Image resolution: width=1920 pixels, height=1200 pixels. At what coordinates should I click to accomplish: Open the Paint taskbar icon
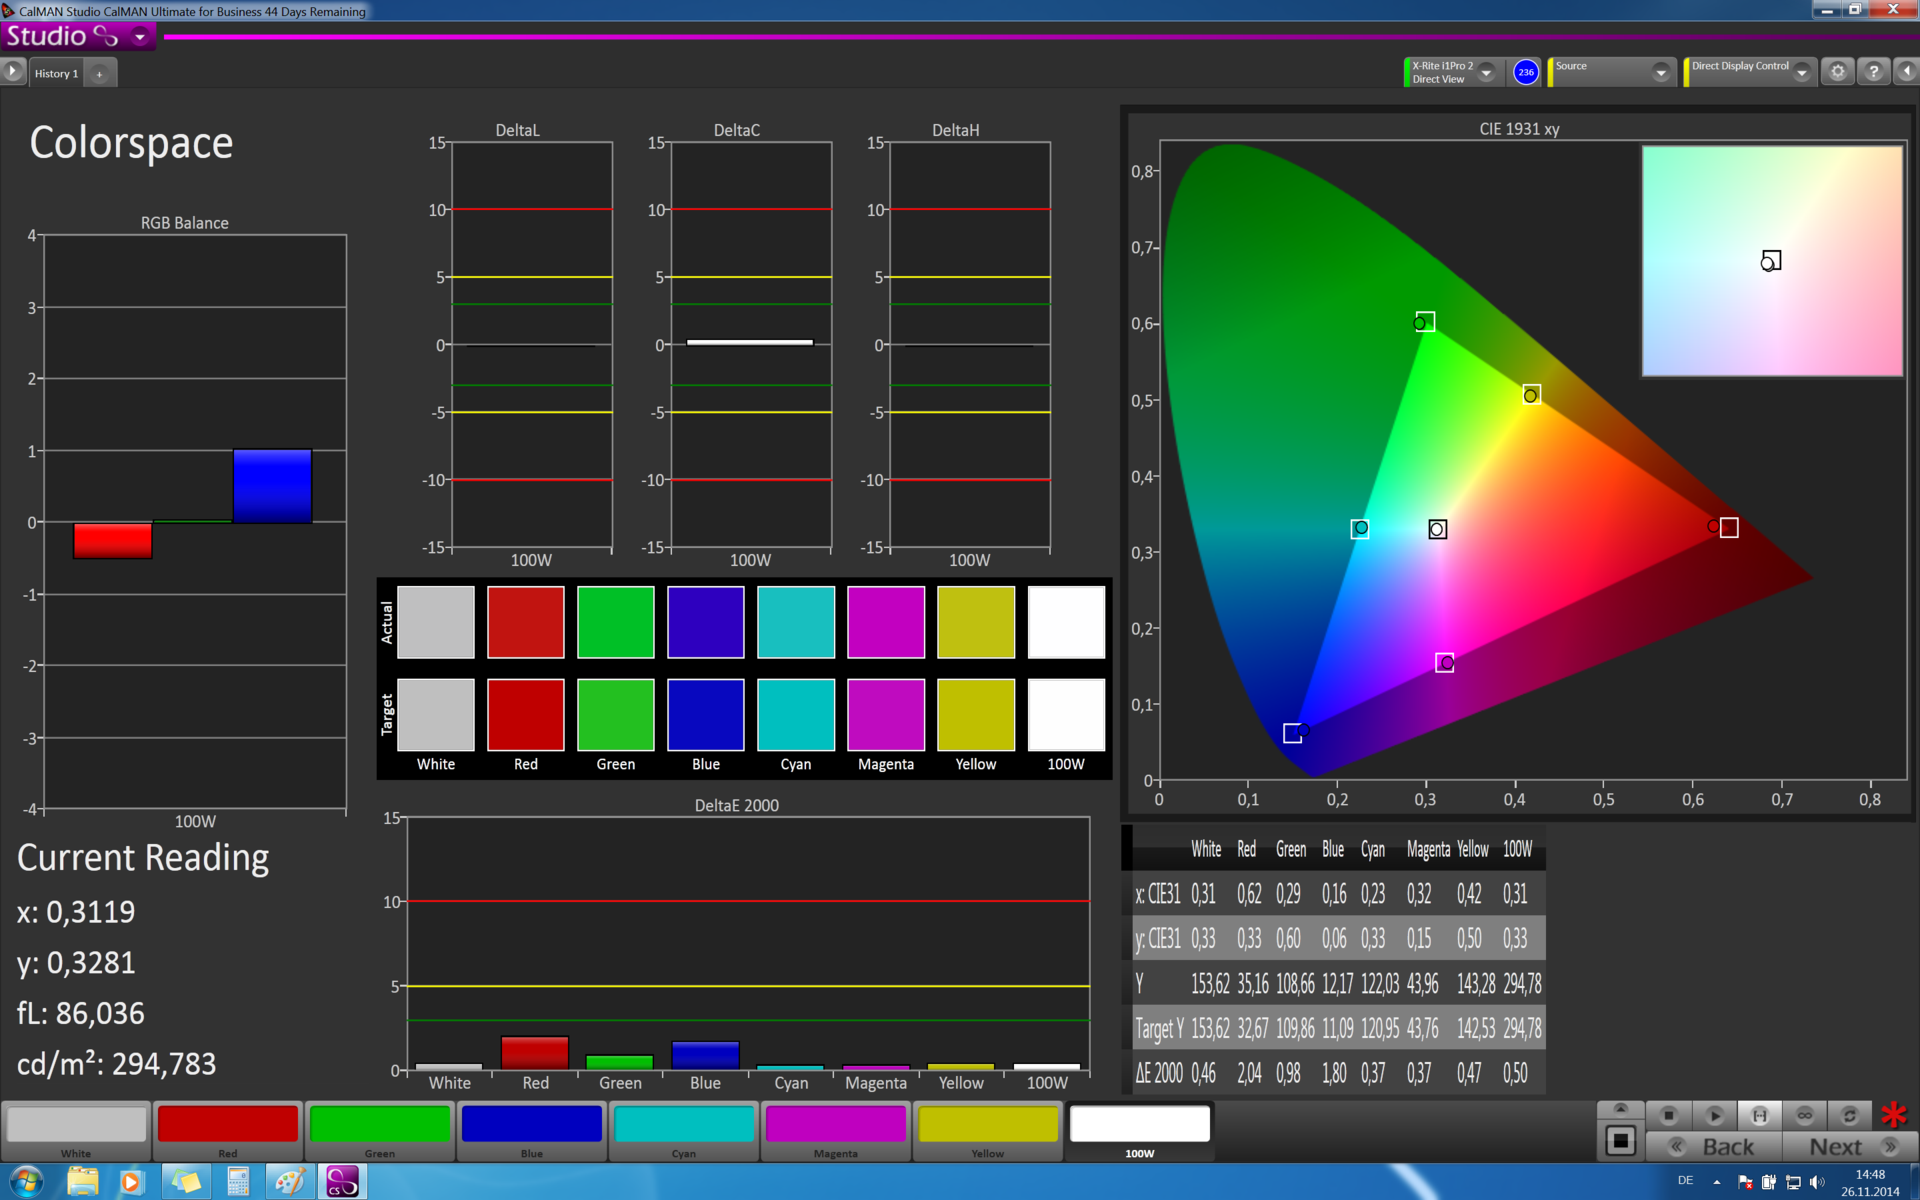tap(289, 1182)
